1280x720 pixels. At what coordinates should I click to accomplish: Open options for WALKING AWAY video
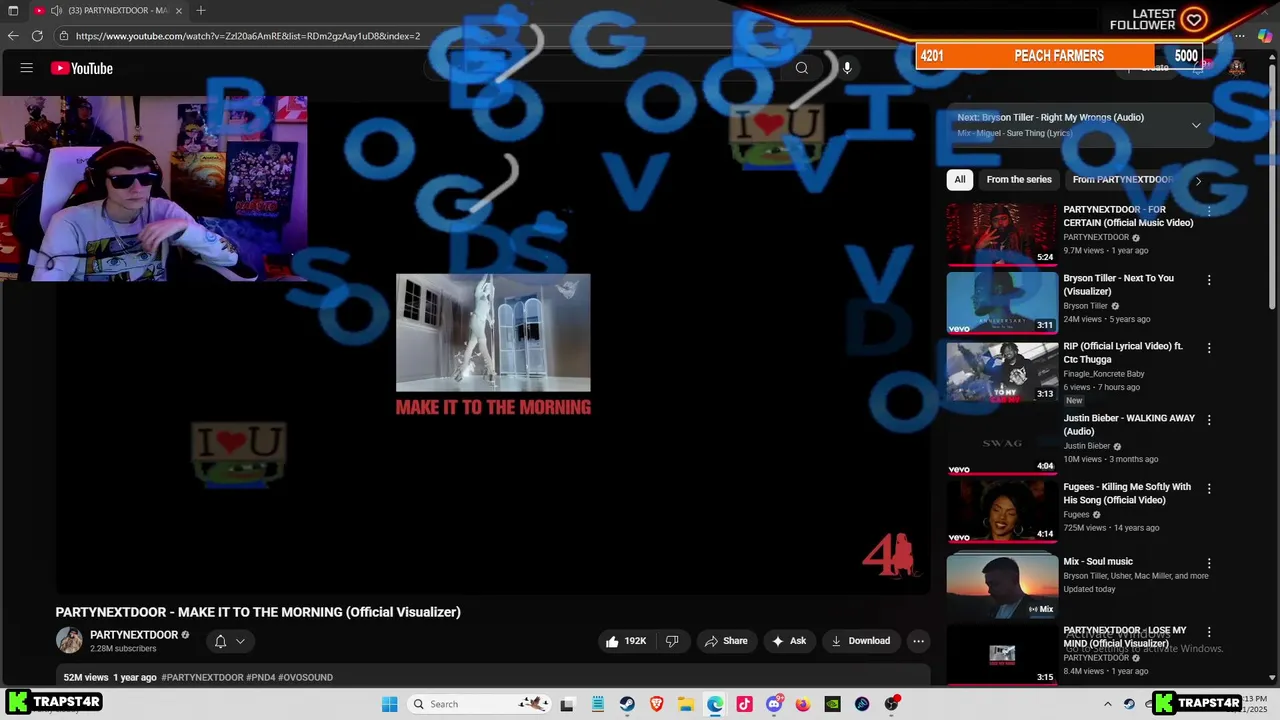point(1209,420)
